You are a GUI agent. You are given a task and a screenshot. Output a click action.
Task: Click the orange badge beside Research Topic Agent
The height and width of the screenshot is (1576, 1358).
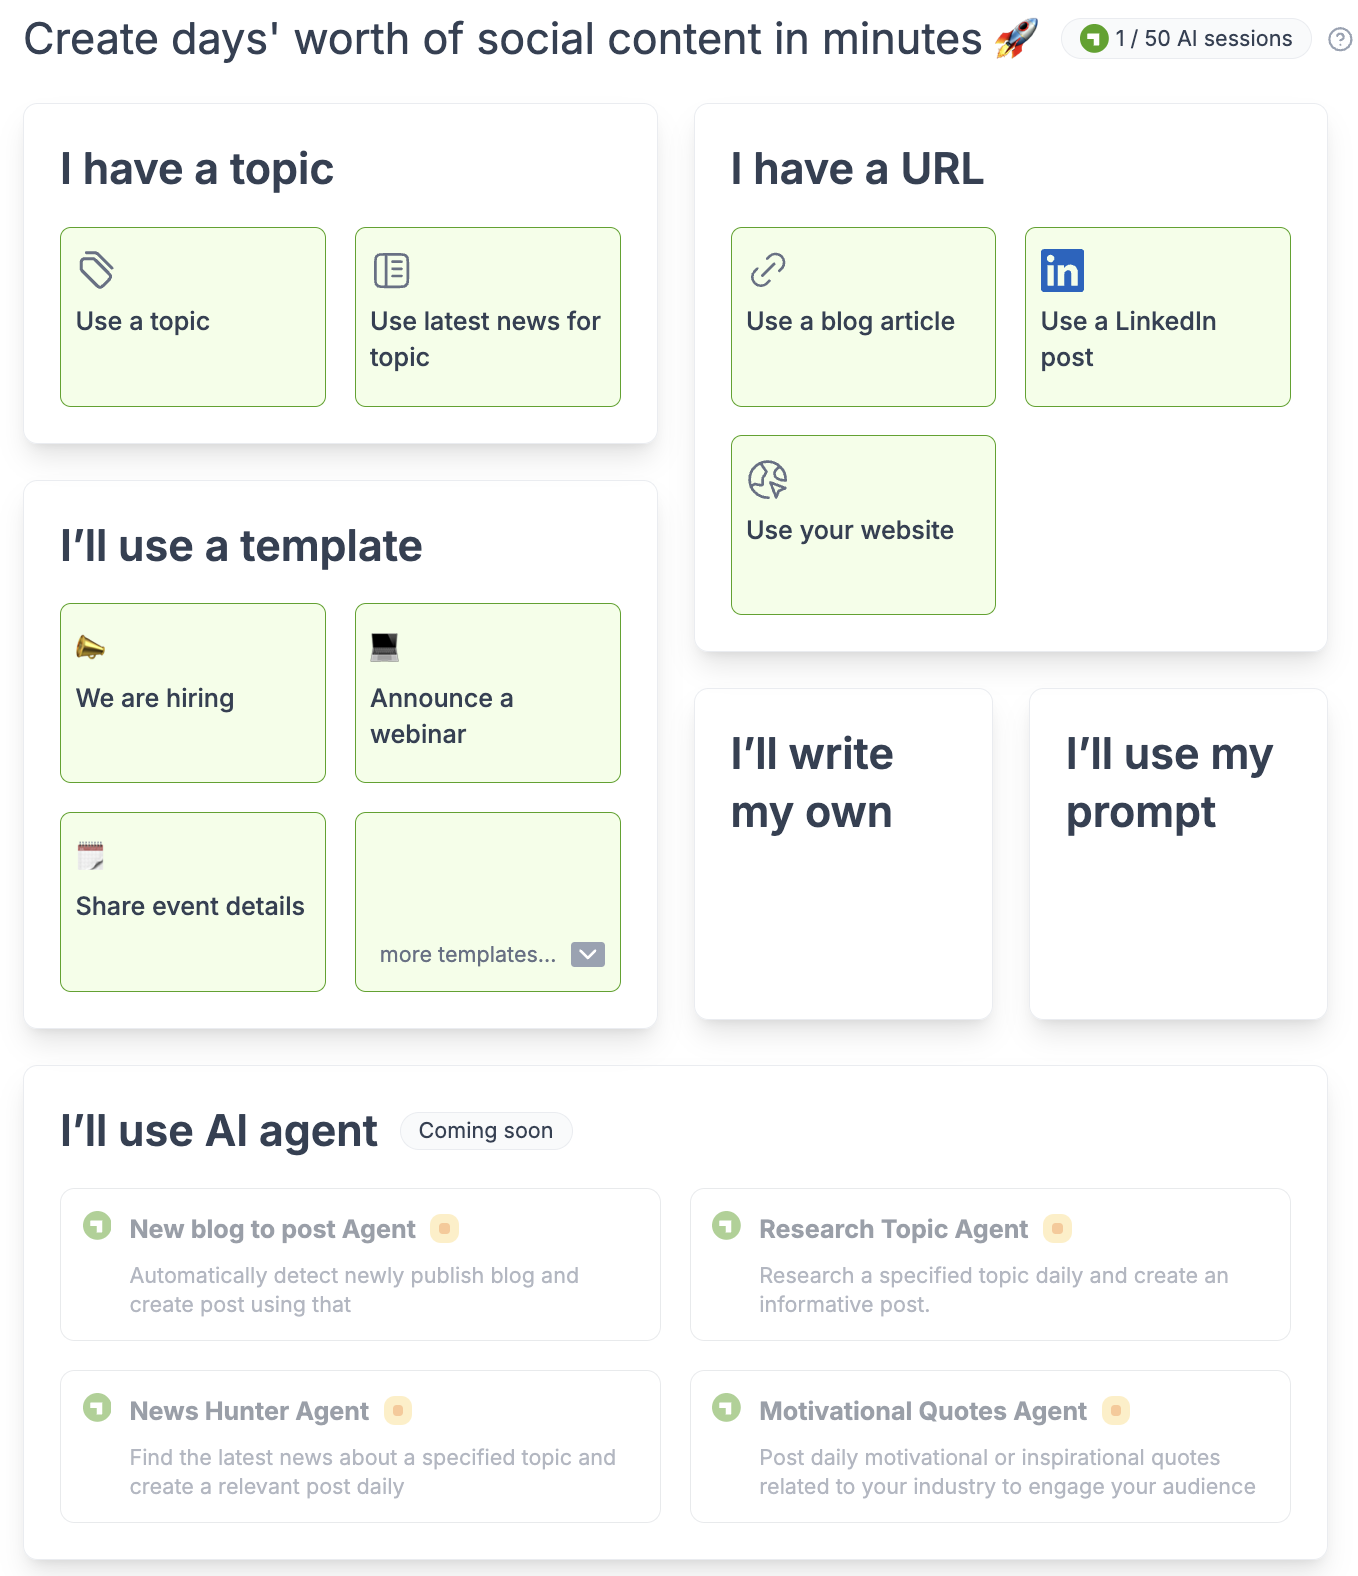click(x=1057, y=1228)
